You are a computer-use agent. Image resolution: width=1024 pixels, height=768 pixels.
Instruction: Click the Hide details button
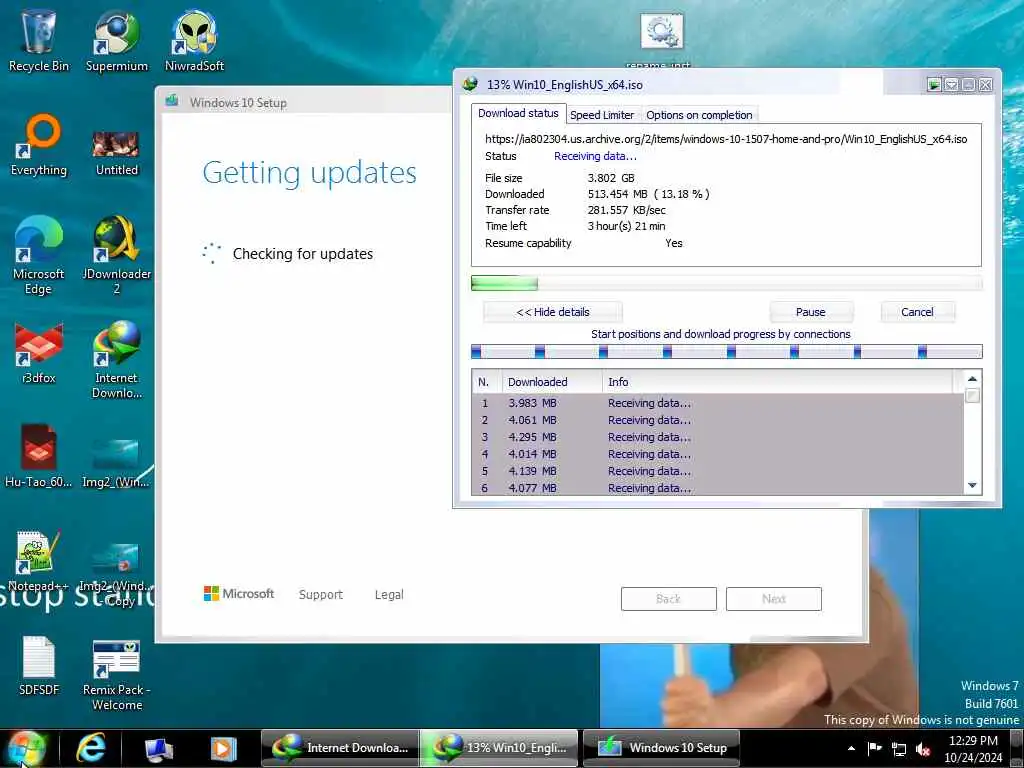click(x=552, y=312)
